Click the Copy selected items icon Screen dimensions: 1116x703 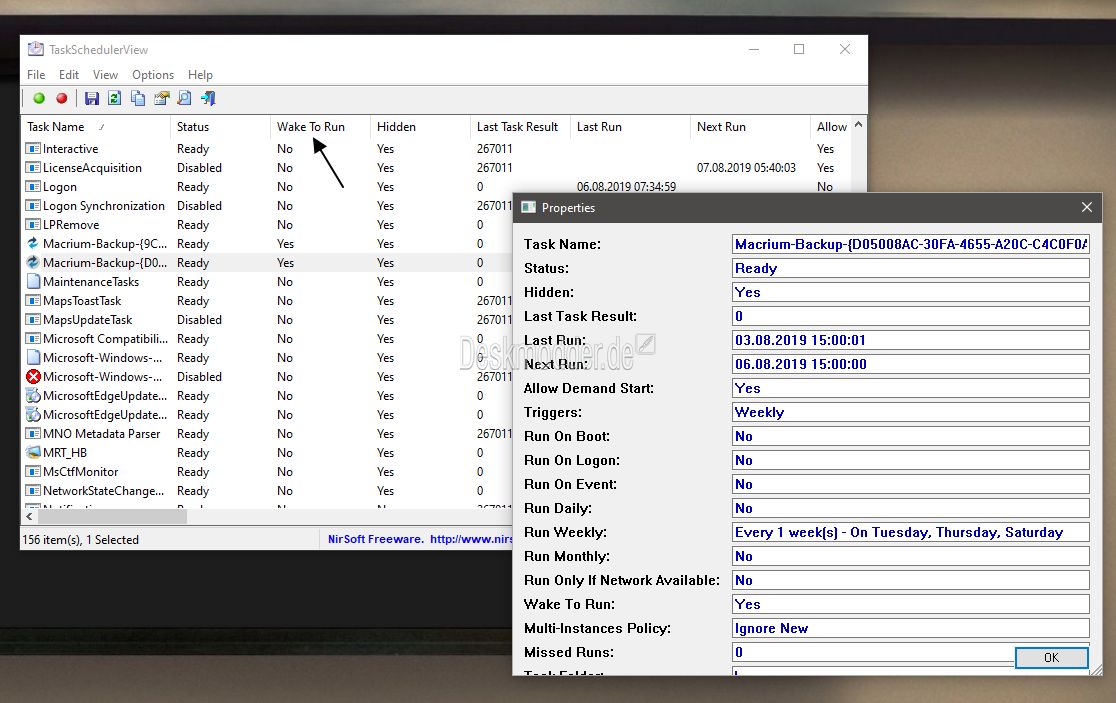tap(138, 98)
